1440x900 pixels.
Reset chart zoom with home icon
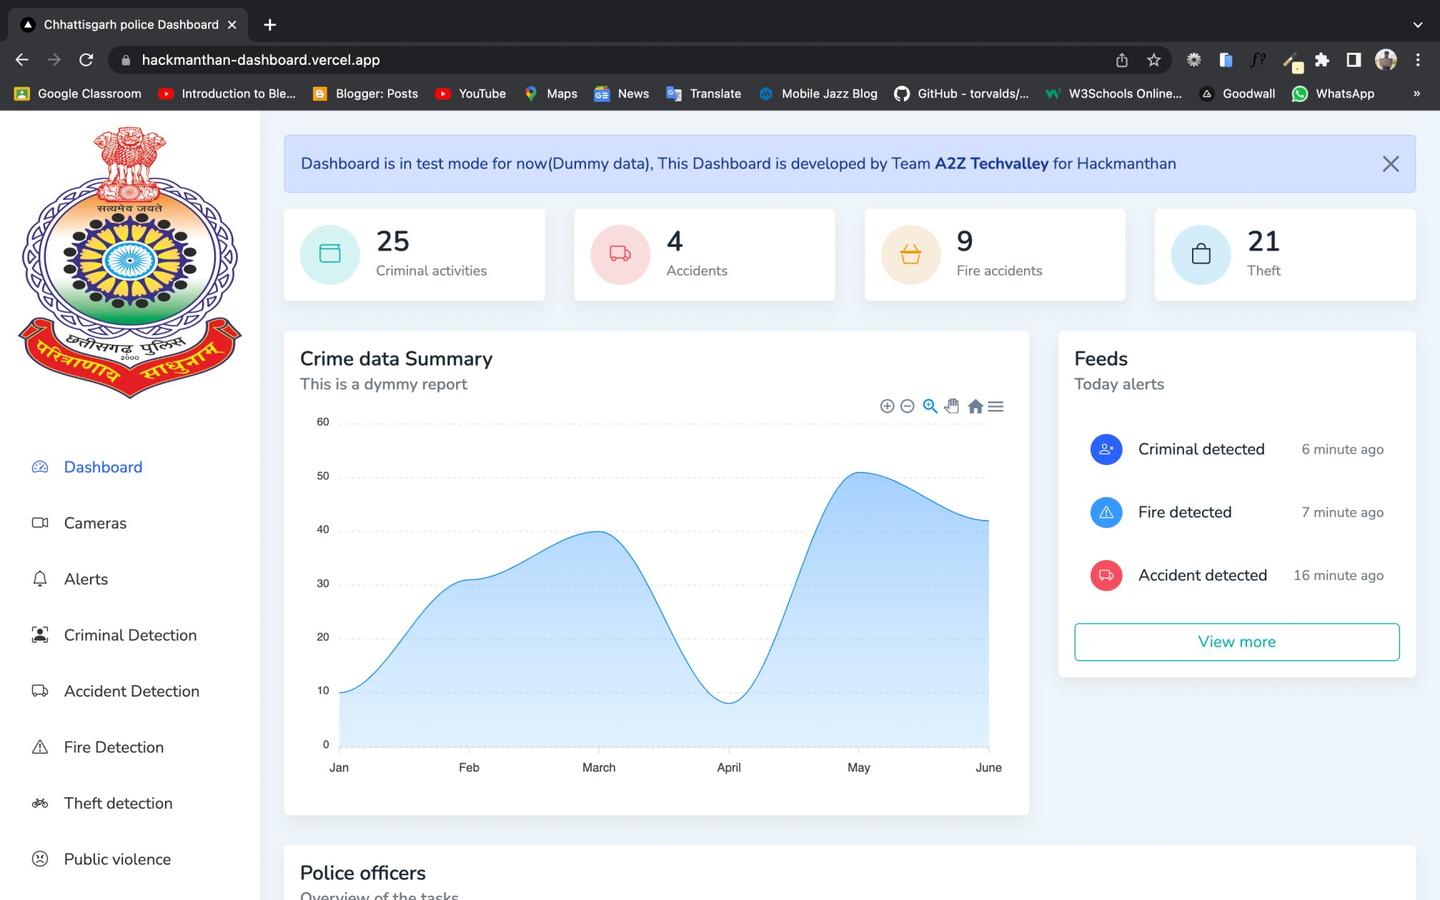click(975, 406)
